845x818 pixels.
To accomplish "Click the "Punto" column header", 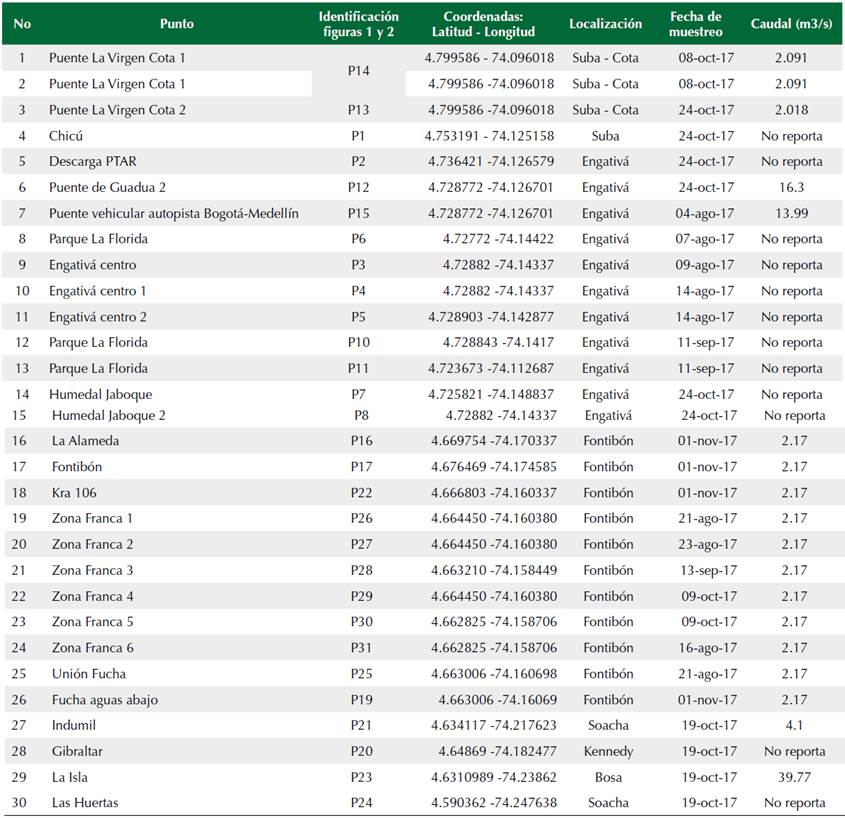I will coord(176,24).
